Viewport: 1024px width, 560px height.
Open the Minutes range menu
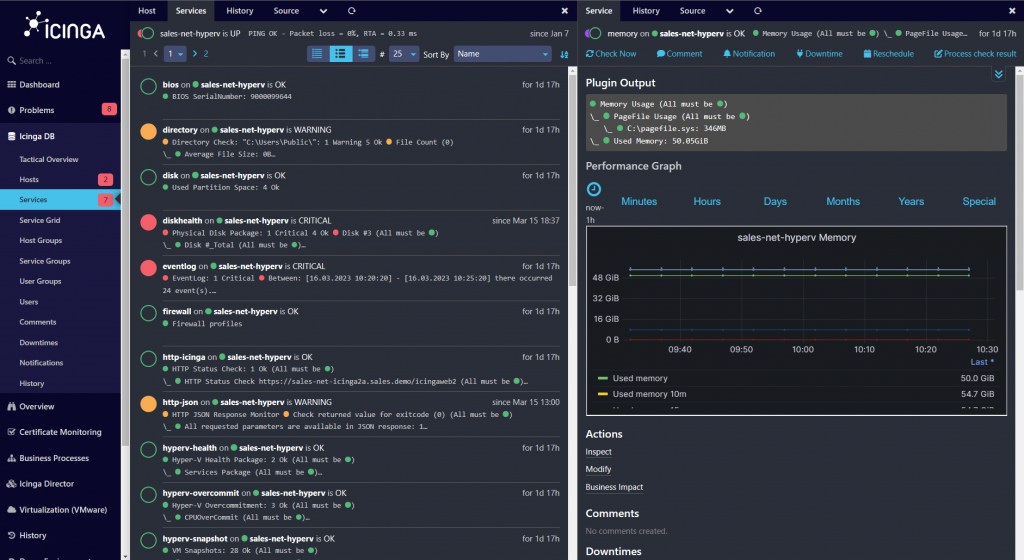639,202
